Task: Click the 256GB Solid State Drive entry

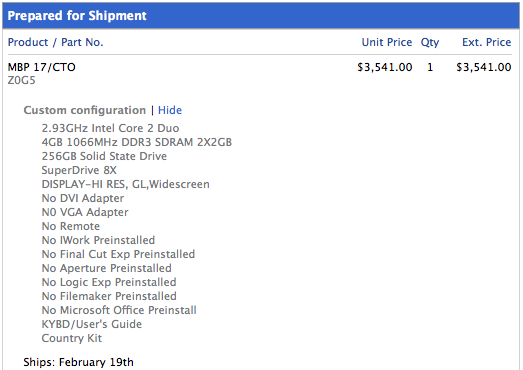Action: (104, 156)
